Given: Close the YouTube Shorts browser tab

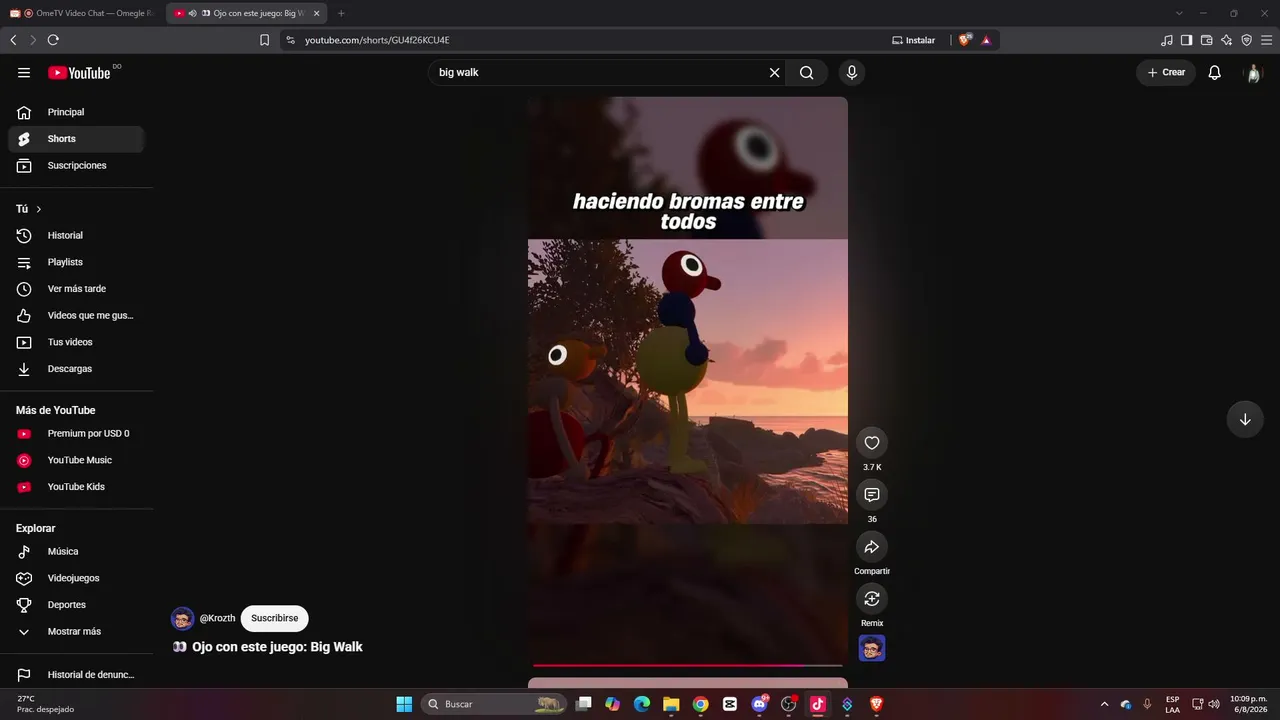Looking at the screenshot, I should [316, 13].
